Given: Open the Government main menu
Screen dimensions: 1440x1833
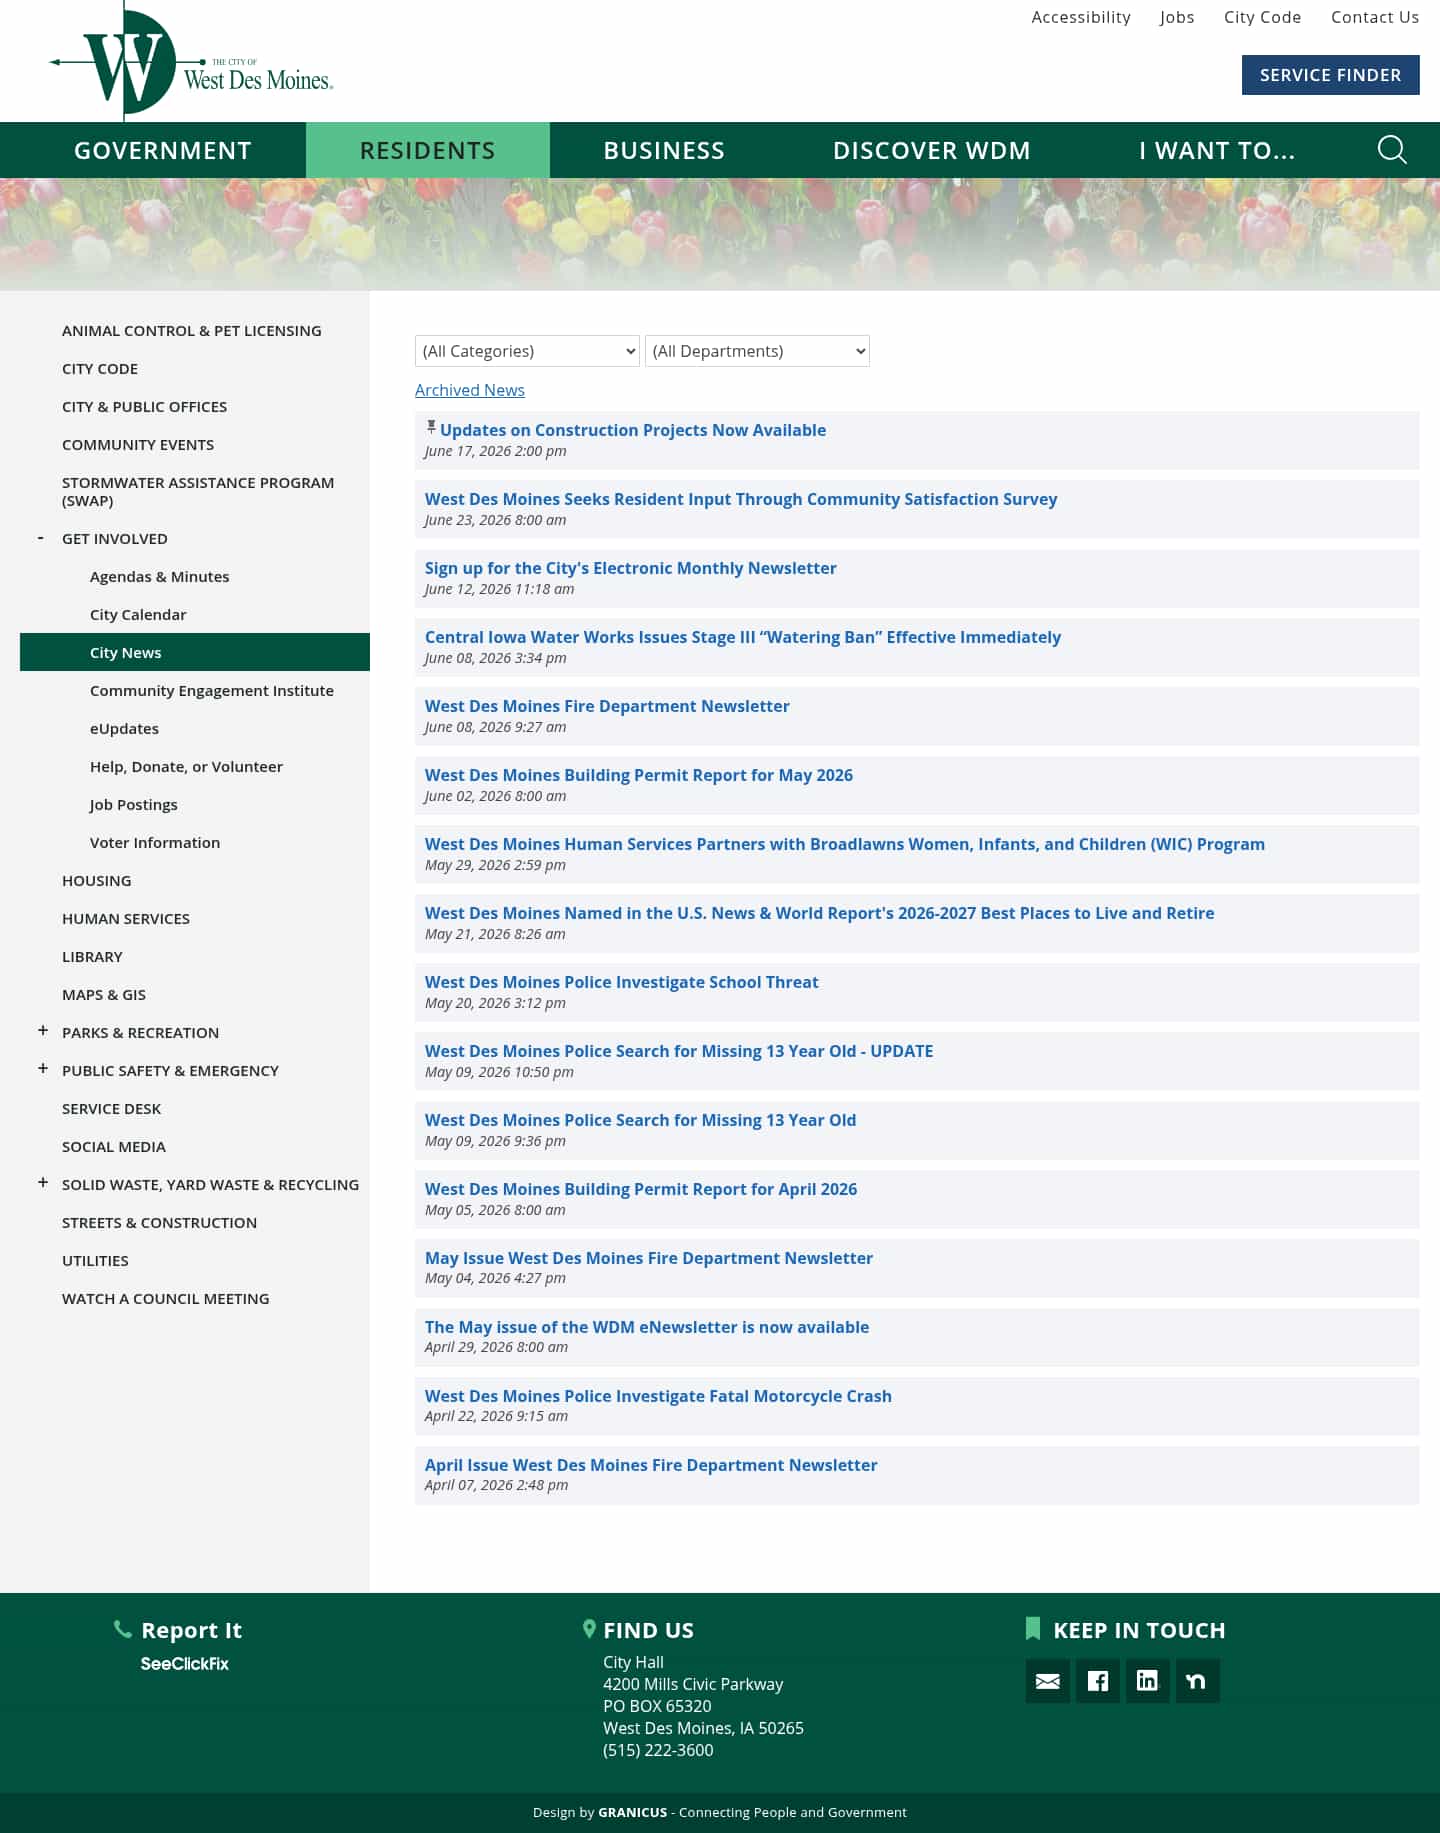Looking at the screenshot, I should point(163,150).
